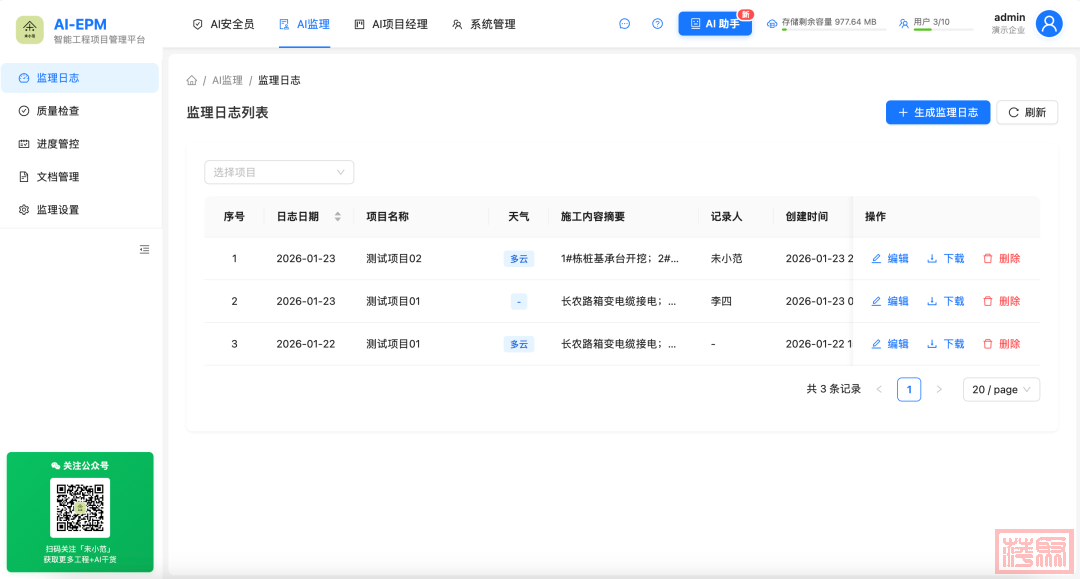Click the chat message icon in header

625,24
